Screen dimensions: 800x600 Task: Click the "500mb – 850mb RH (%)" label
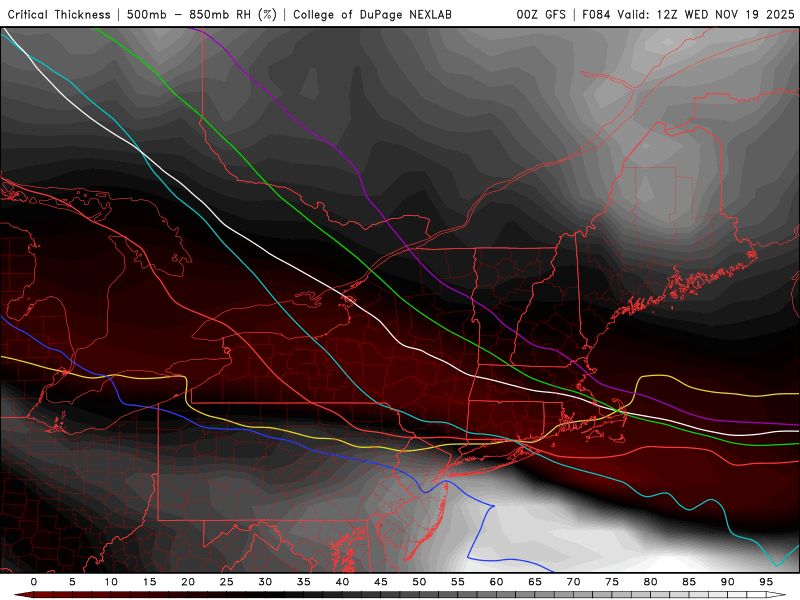coord(202,14)
